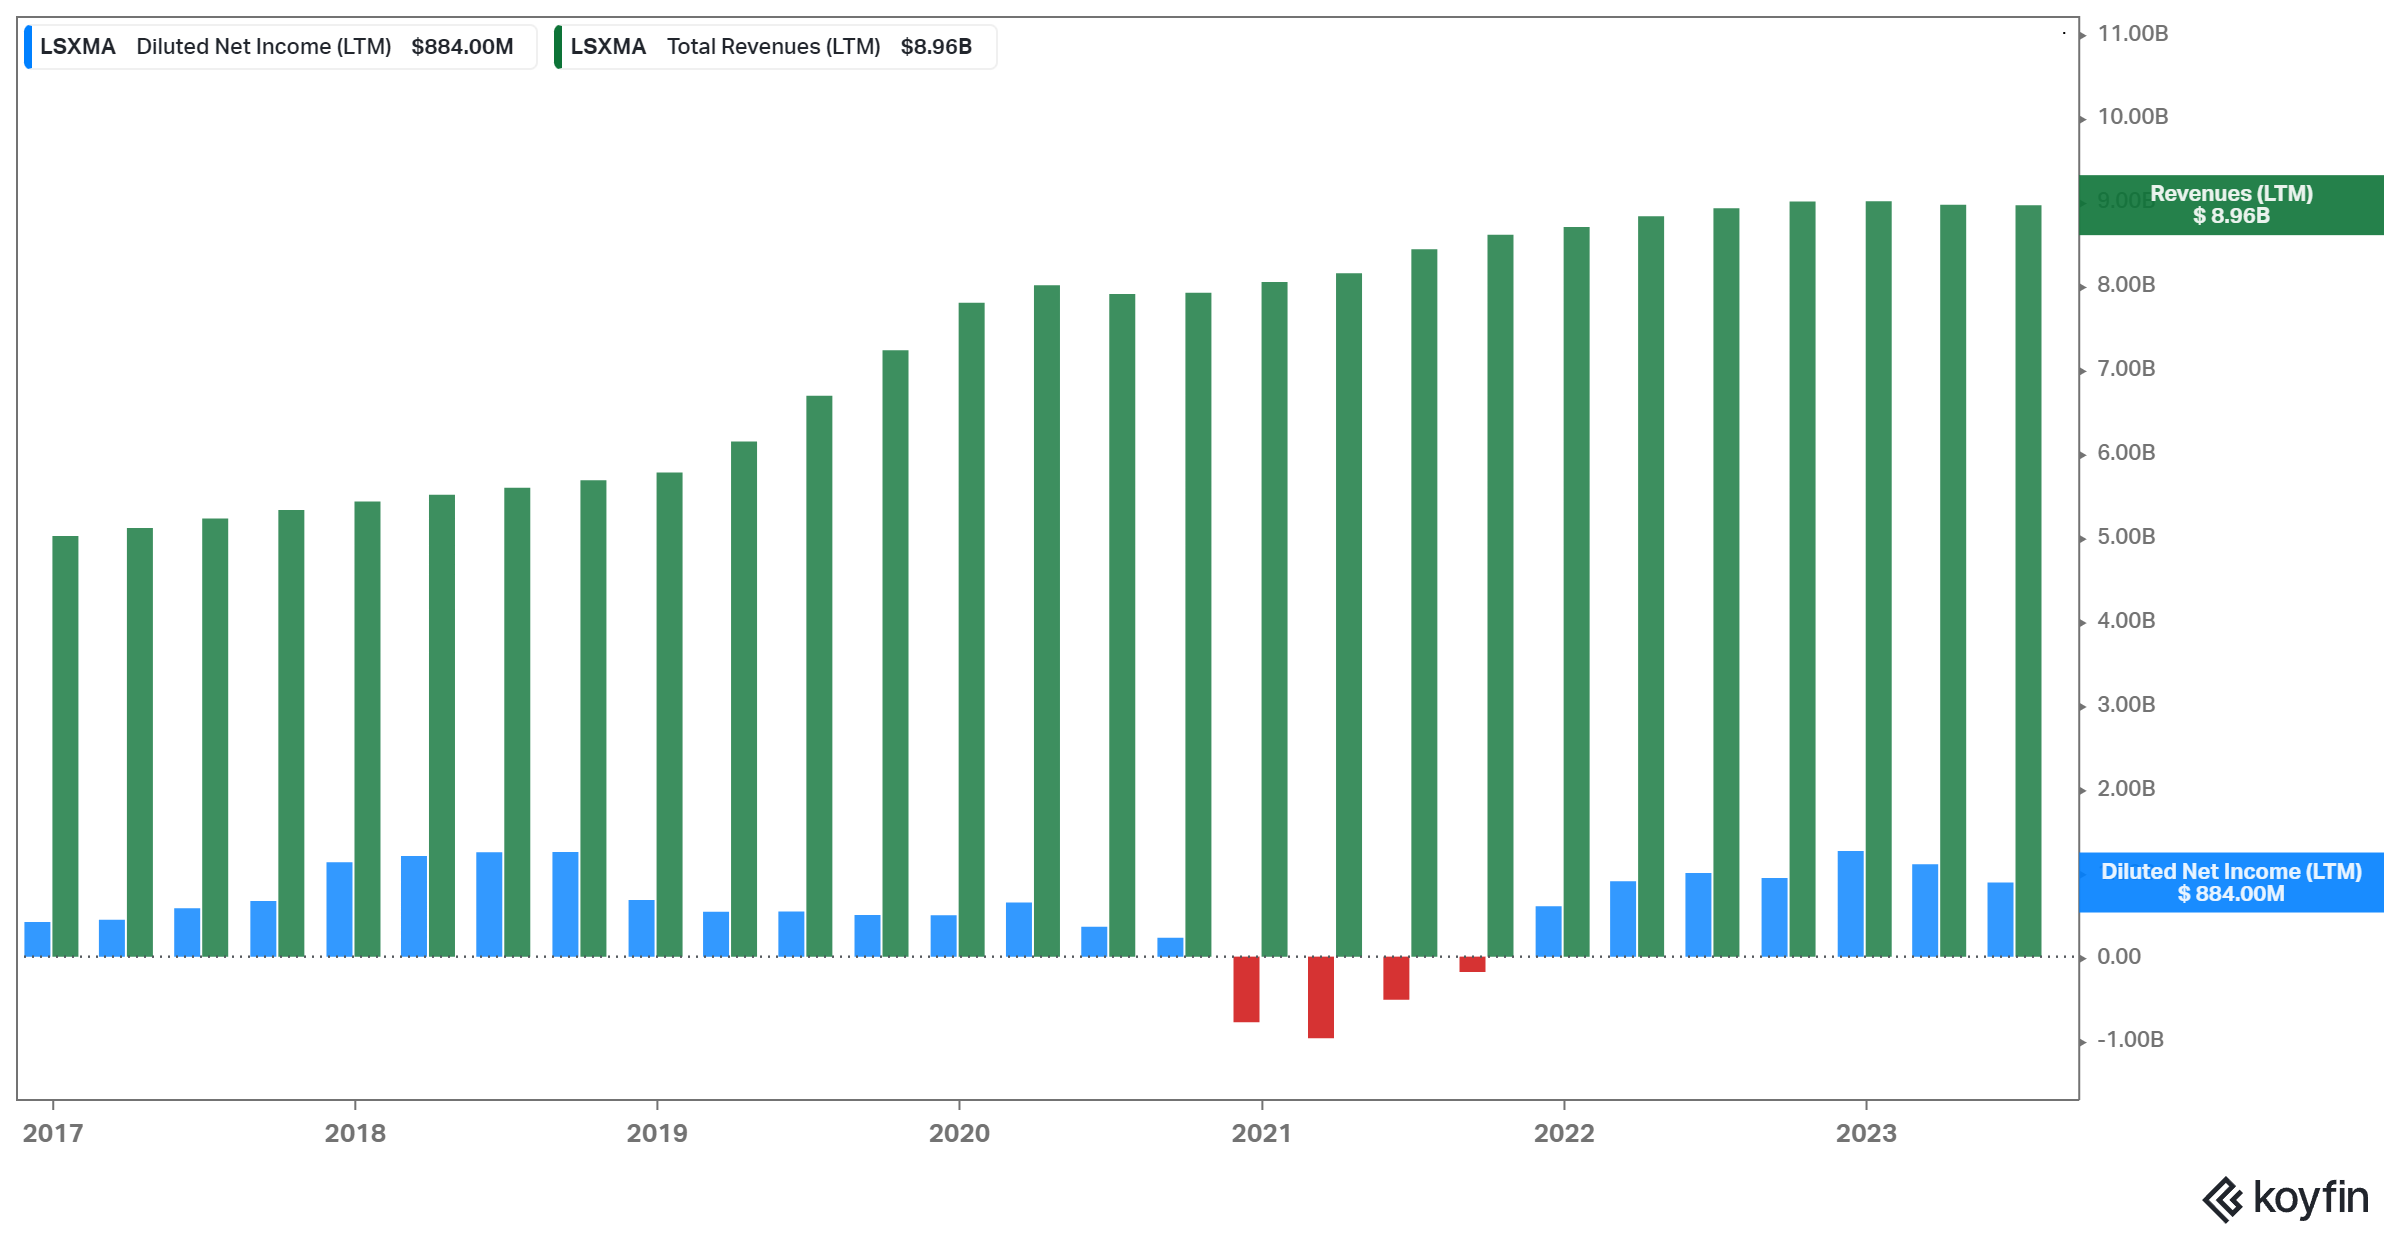Screen dimensions: 2400x1240
Task: Click the 2017 x-axis label
Action: coord(53,1133)
